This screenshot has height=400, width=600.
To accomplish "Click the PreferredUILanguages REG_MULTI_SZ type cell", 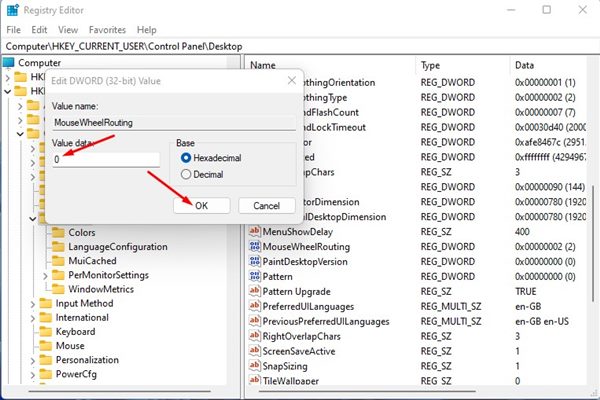I will (451, 306).
